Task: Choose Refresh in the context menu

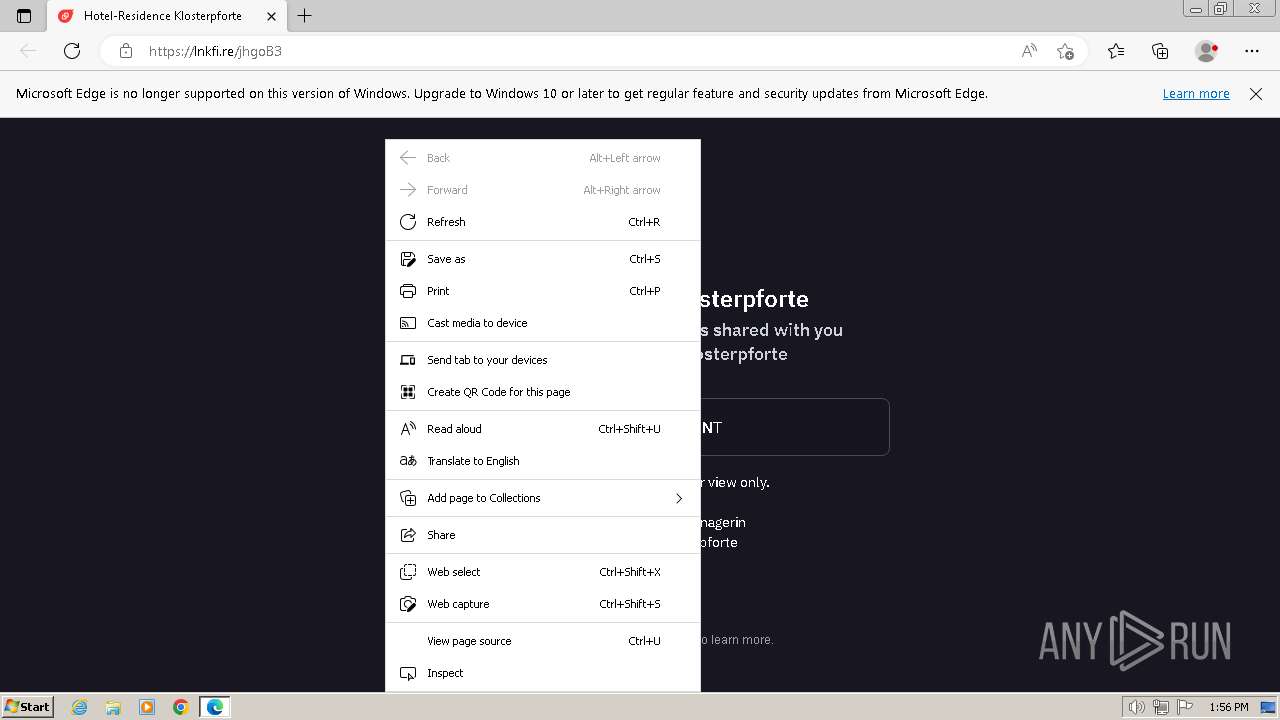Action: [x=543, y=222]
